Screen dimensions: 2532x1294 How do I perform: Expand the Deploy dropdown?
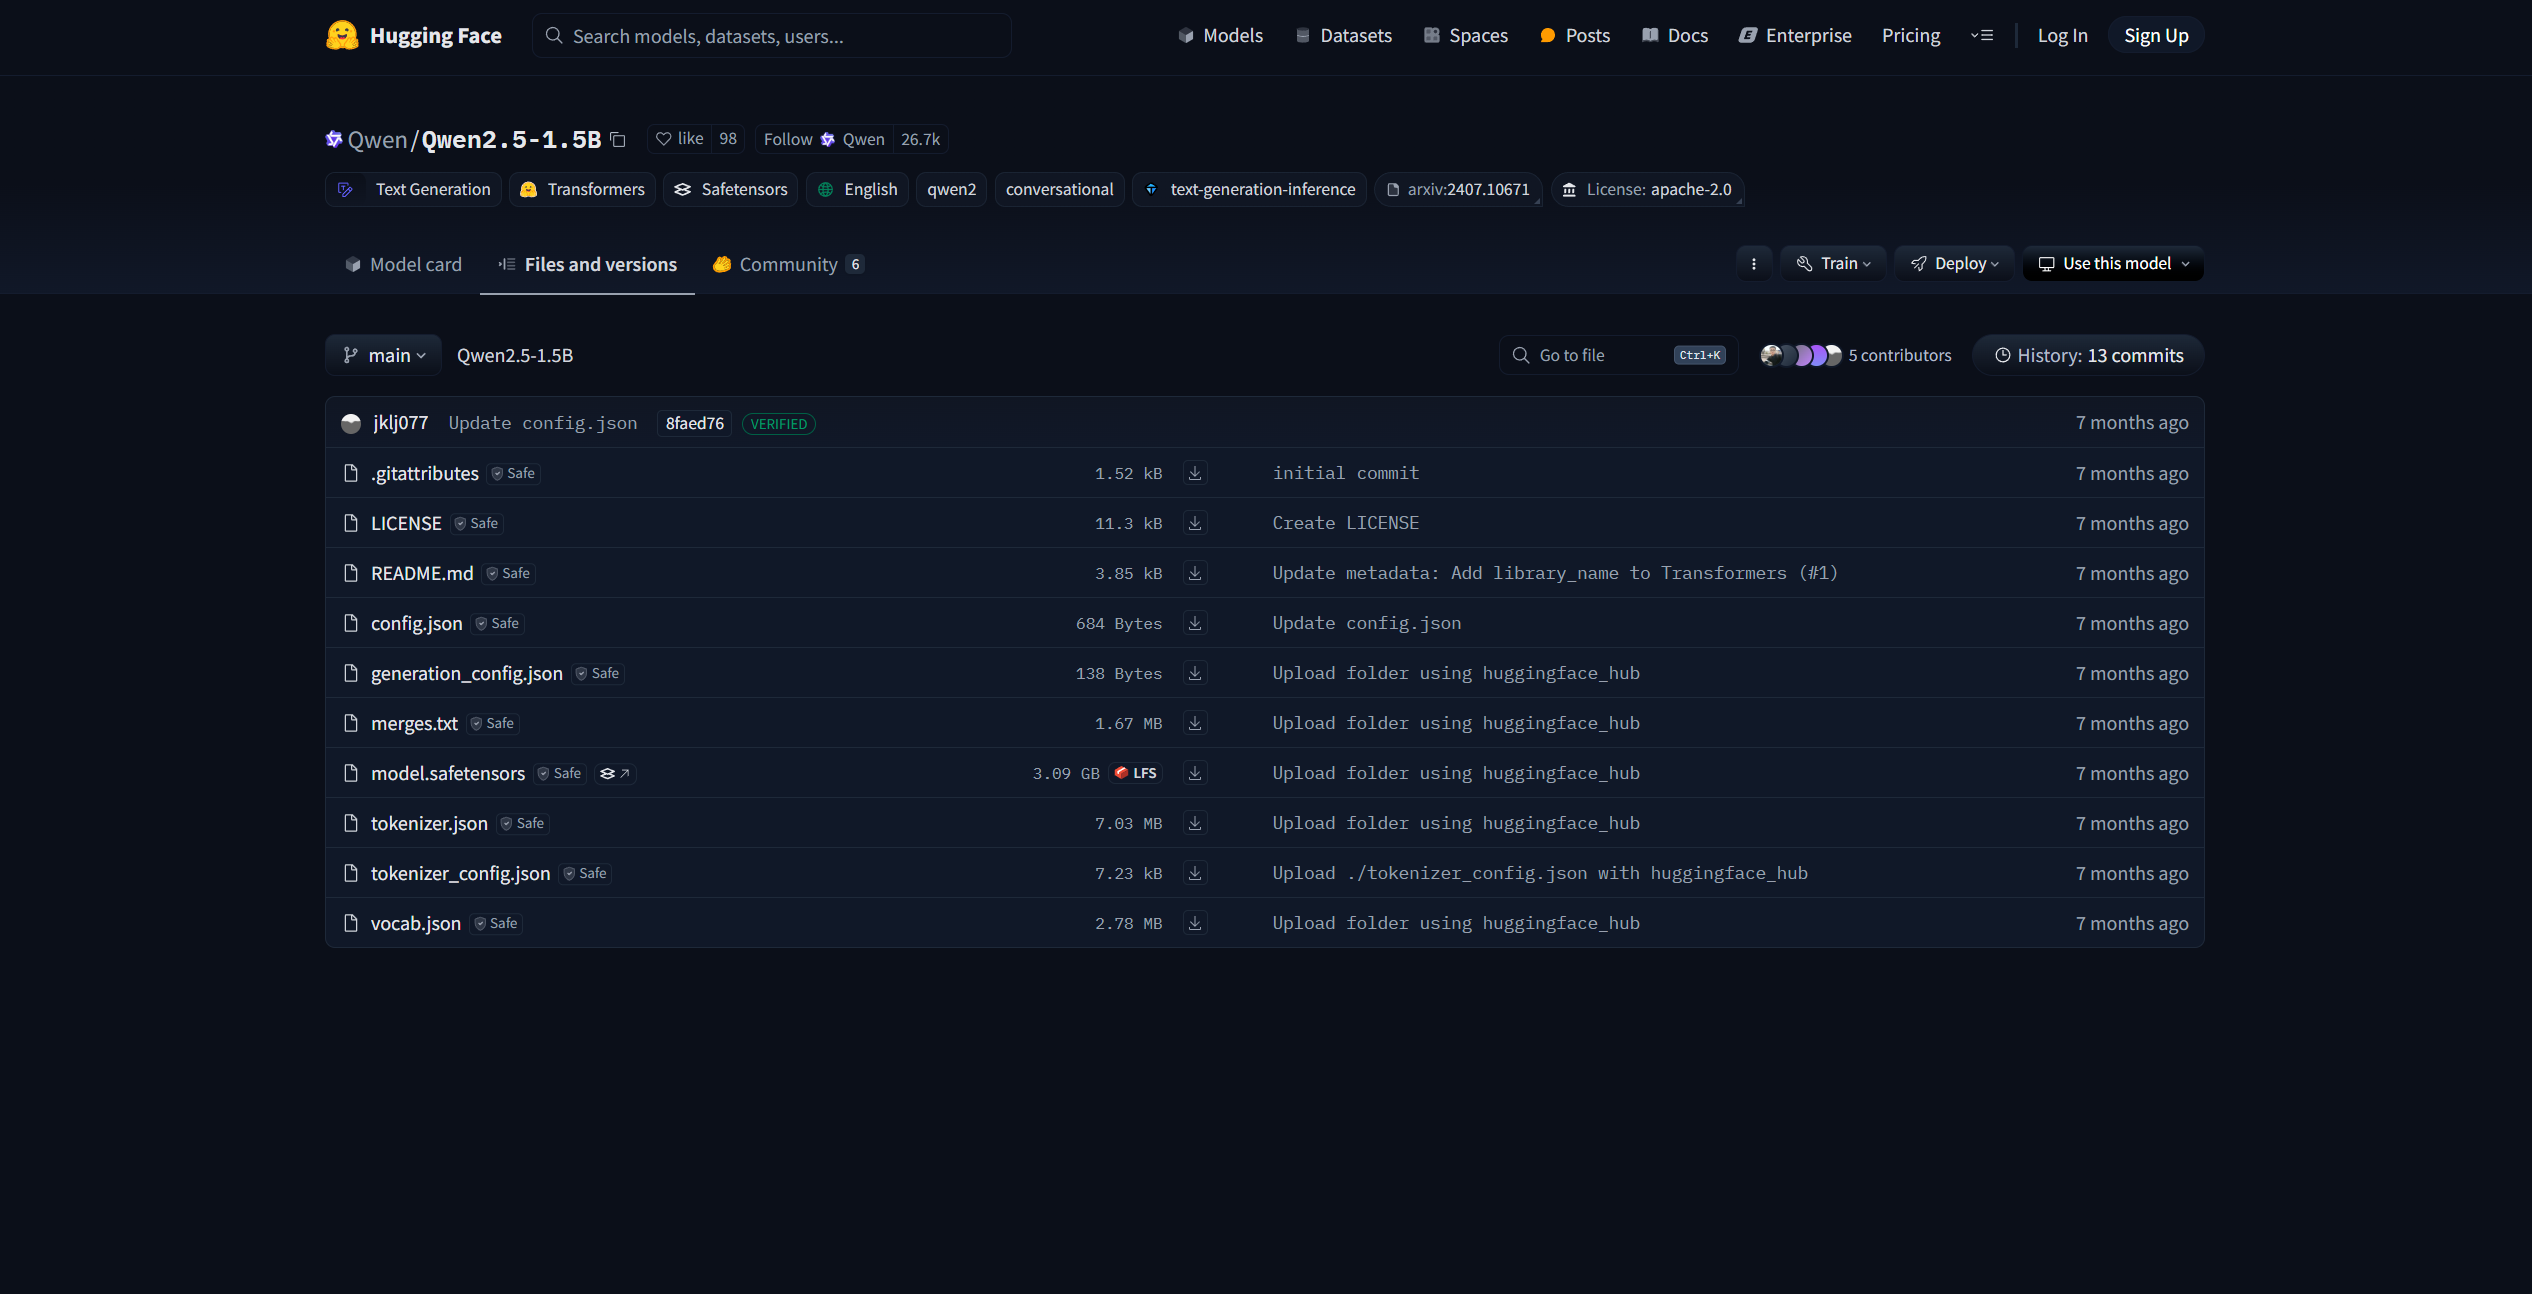1954,264
